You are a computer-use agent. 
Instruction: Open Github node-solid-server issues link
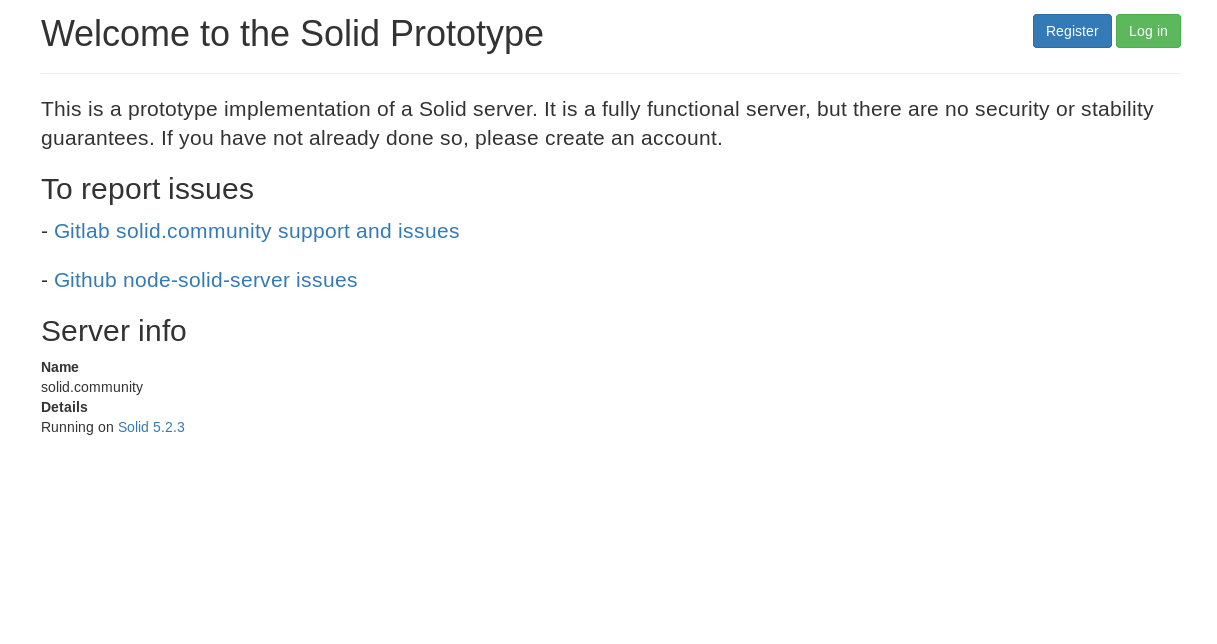coord(205,280)
